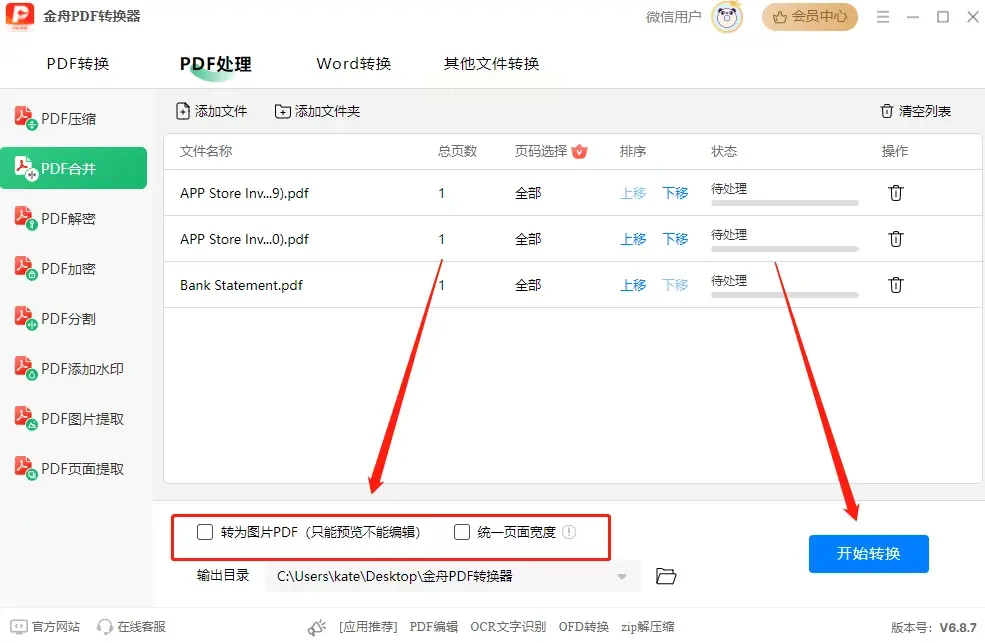Viewport: 985px width, 643px height.
Task: Enable 转为图片PDF checkbox
Action: coord(205,532)
